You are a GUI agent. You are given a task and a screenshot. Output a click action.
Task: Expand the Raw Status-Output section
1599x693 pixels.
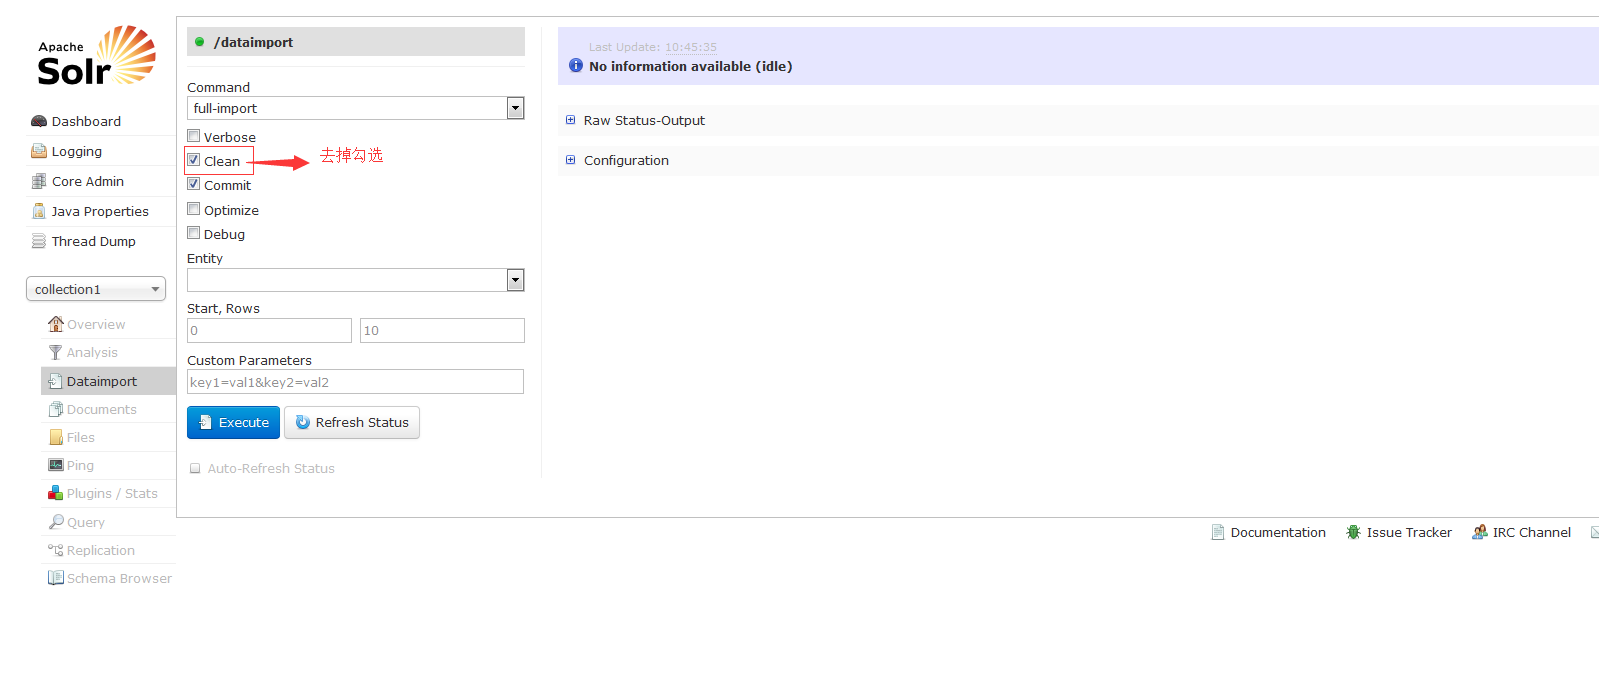[x=644, y=120]
